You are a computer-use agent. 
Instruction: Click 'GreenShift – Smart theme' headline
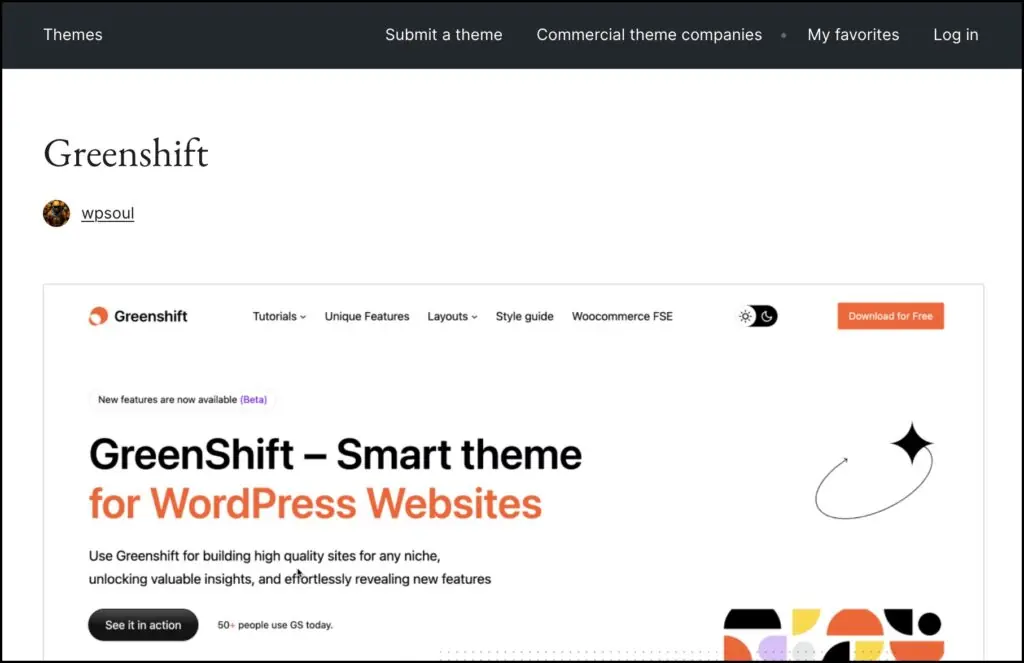pyautogui.click(x=335, y=455)
